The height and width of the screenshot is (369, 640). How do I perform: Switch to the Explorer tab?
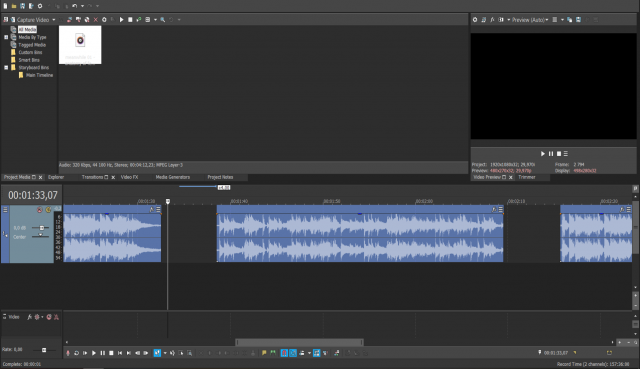[x=56, y=177]
